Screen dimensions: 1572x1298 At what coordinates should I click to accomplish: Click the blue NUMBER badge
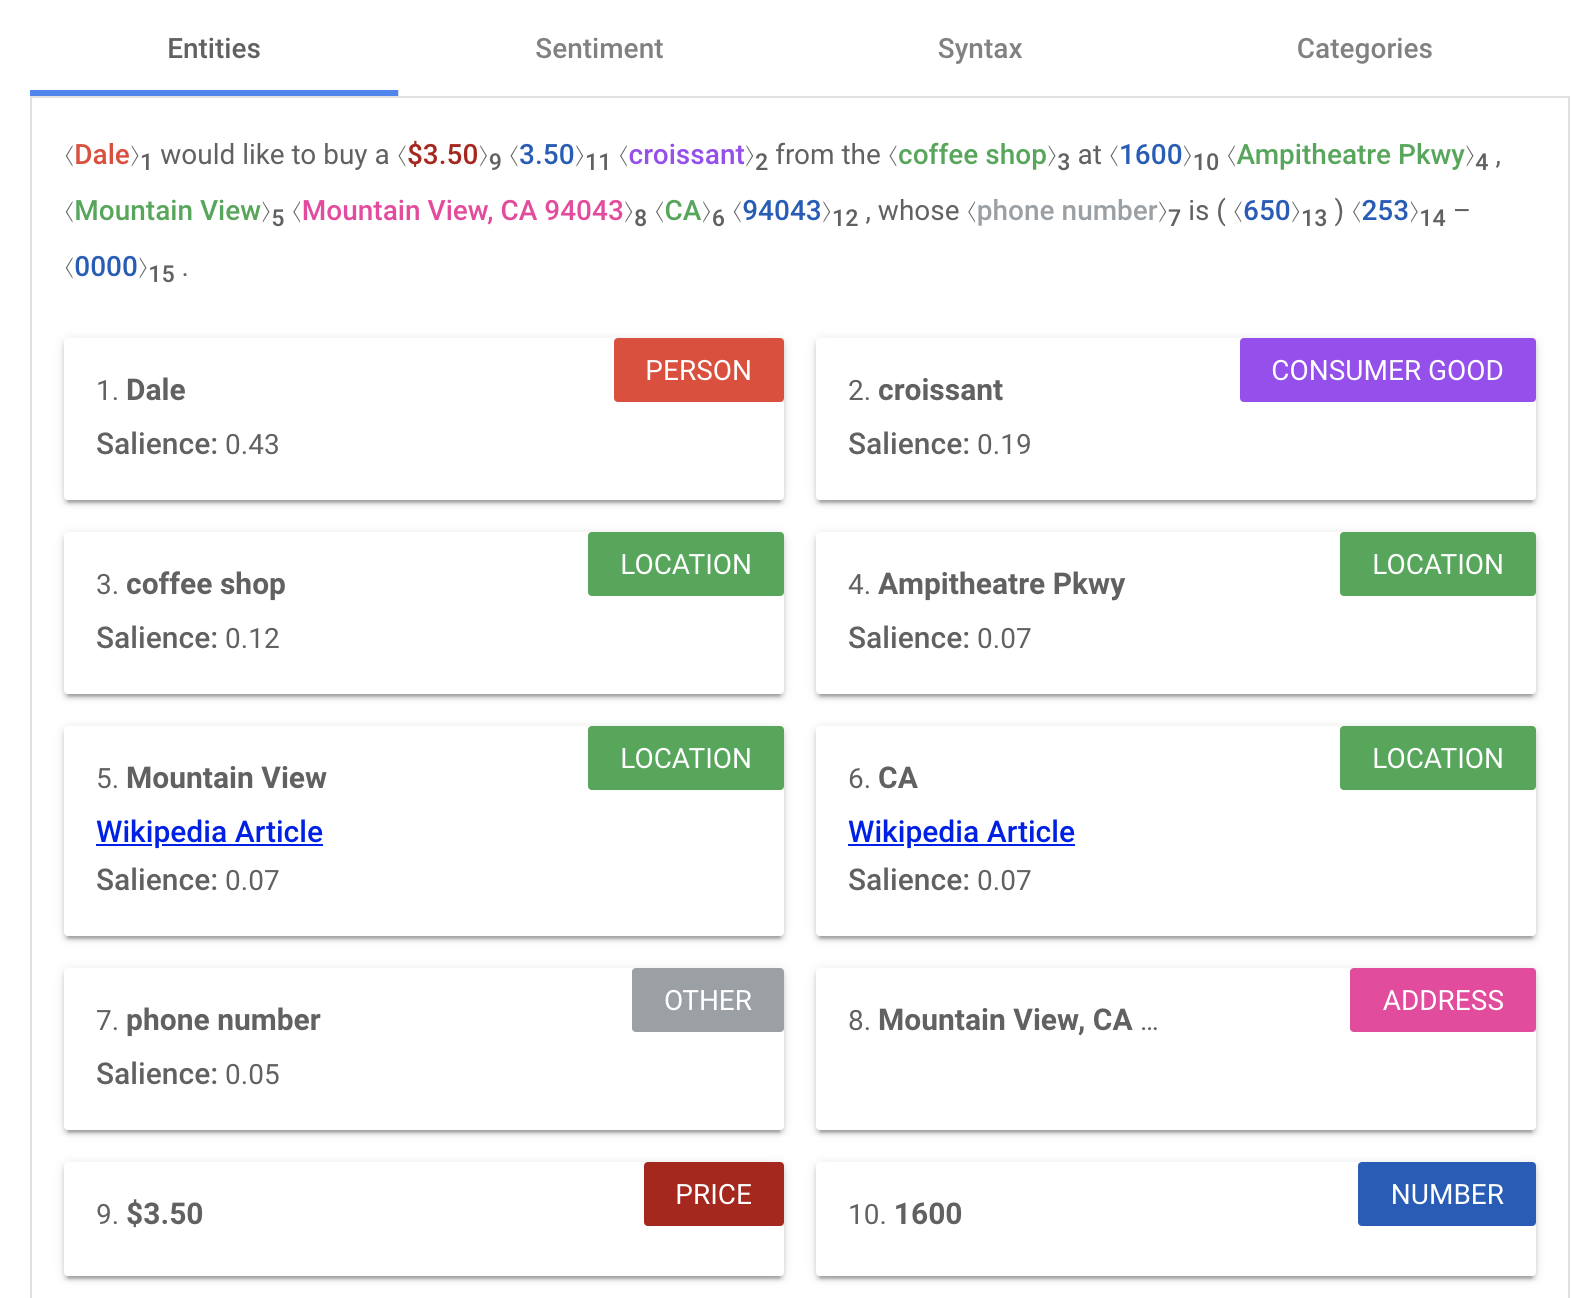1446,1194
